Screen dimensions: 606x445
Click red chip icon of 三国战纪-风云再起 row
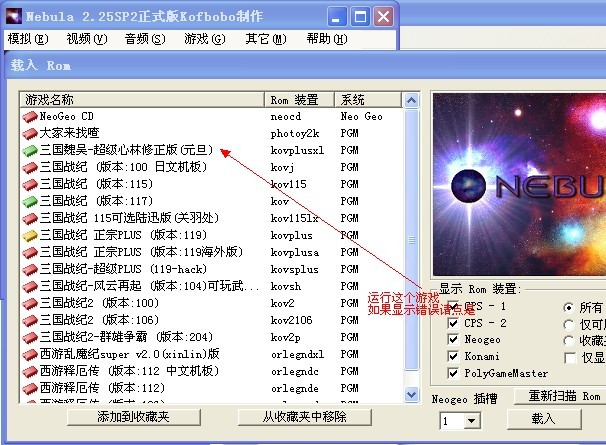coord(30,286)
